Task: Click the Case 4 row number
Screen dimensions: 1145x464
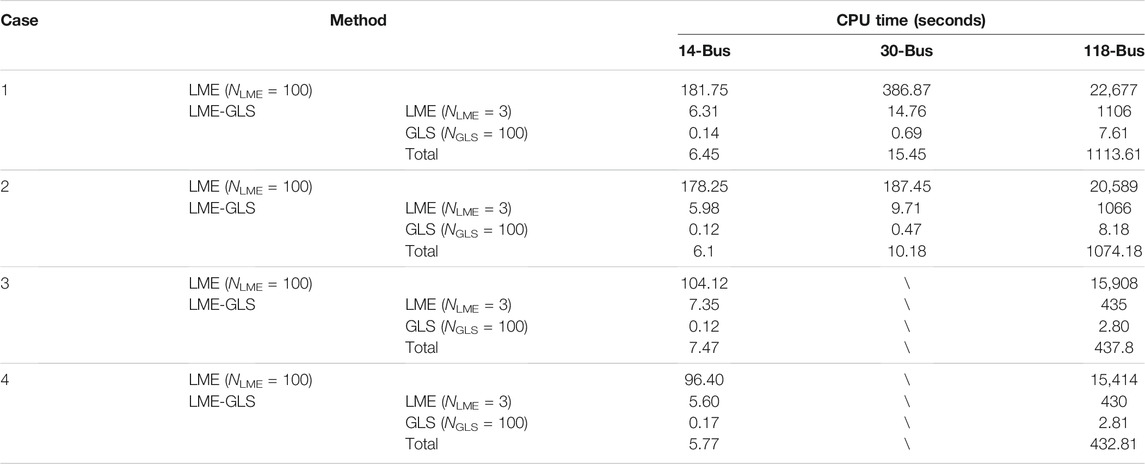Action: (x=5, y=380)
